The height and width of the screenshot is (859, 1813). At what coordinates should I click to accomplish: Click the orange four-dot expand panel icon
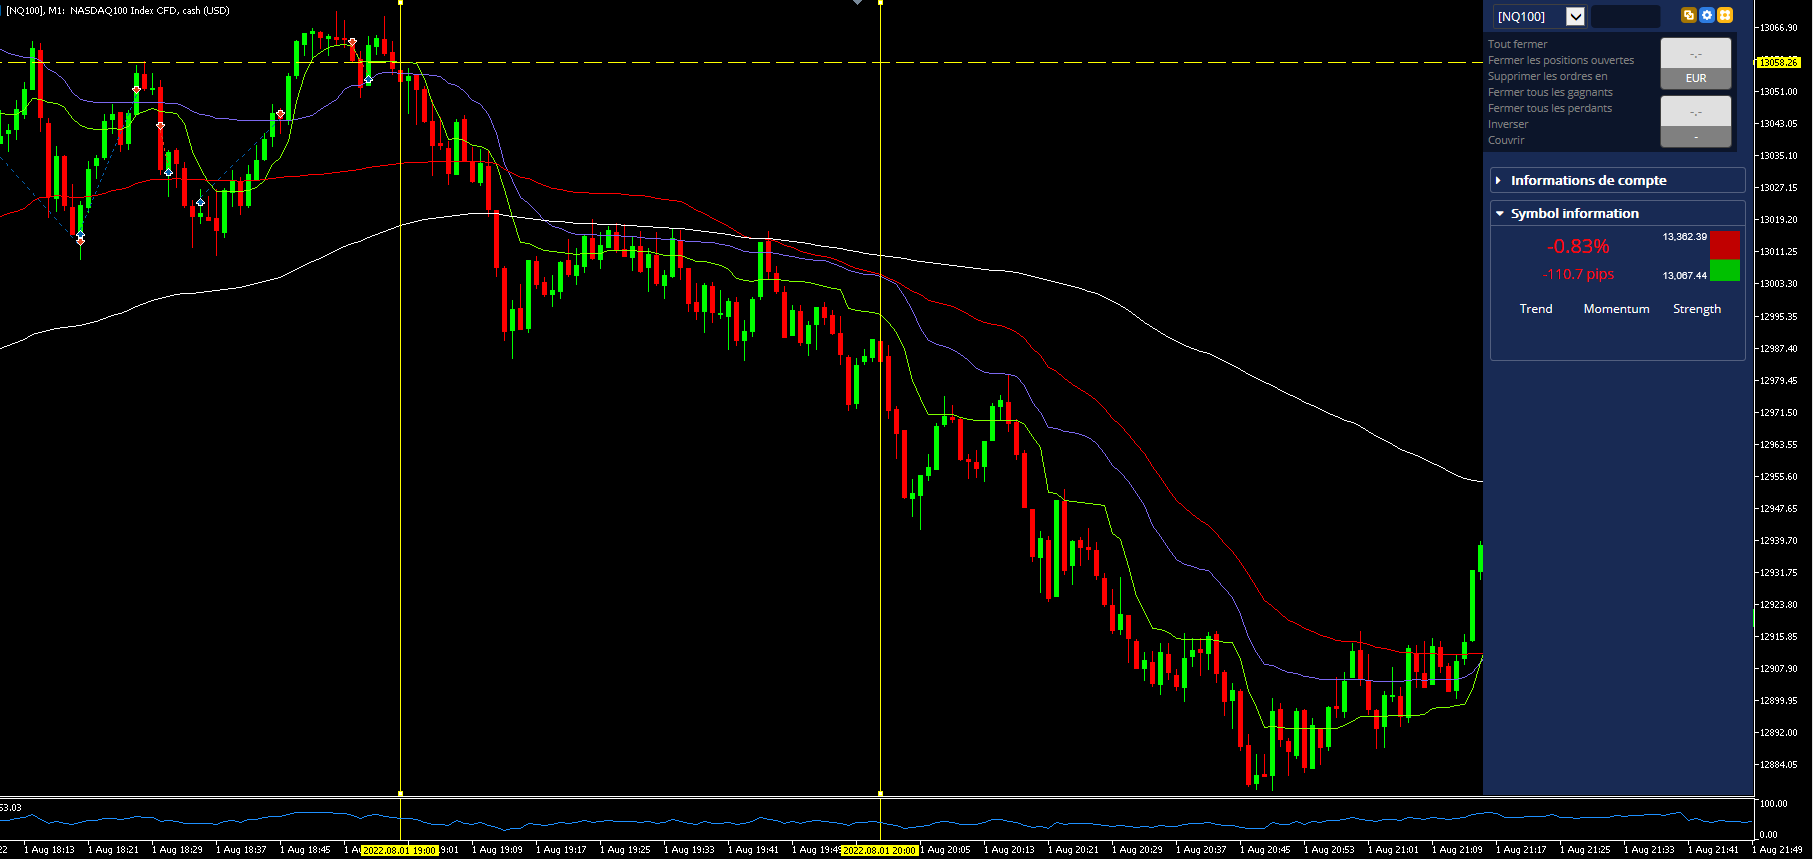point(1725,15)
